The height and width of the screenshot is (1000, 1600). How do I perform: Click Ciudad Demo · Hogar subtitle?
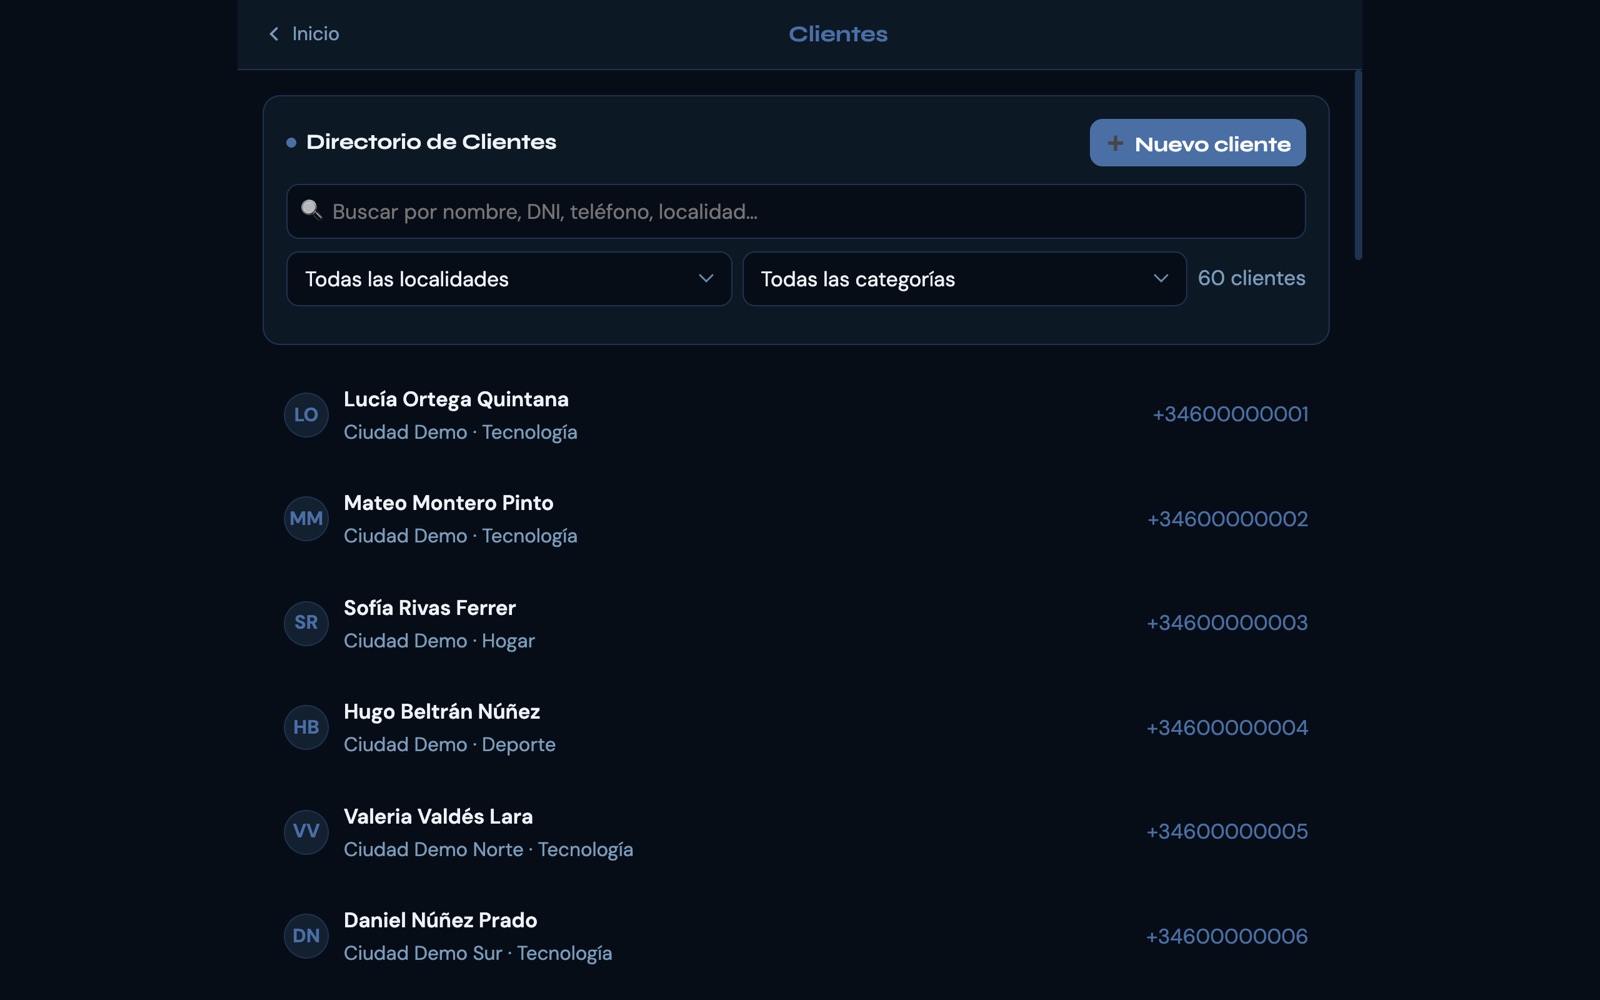point(439,641)
